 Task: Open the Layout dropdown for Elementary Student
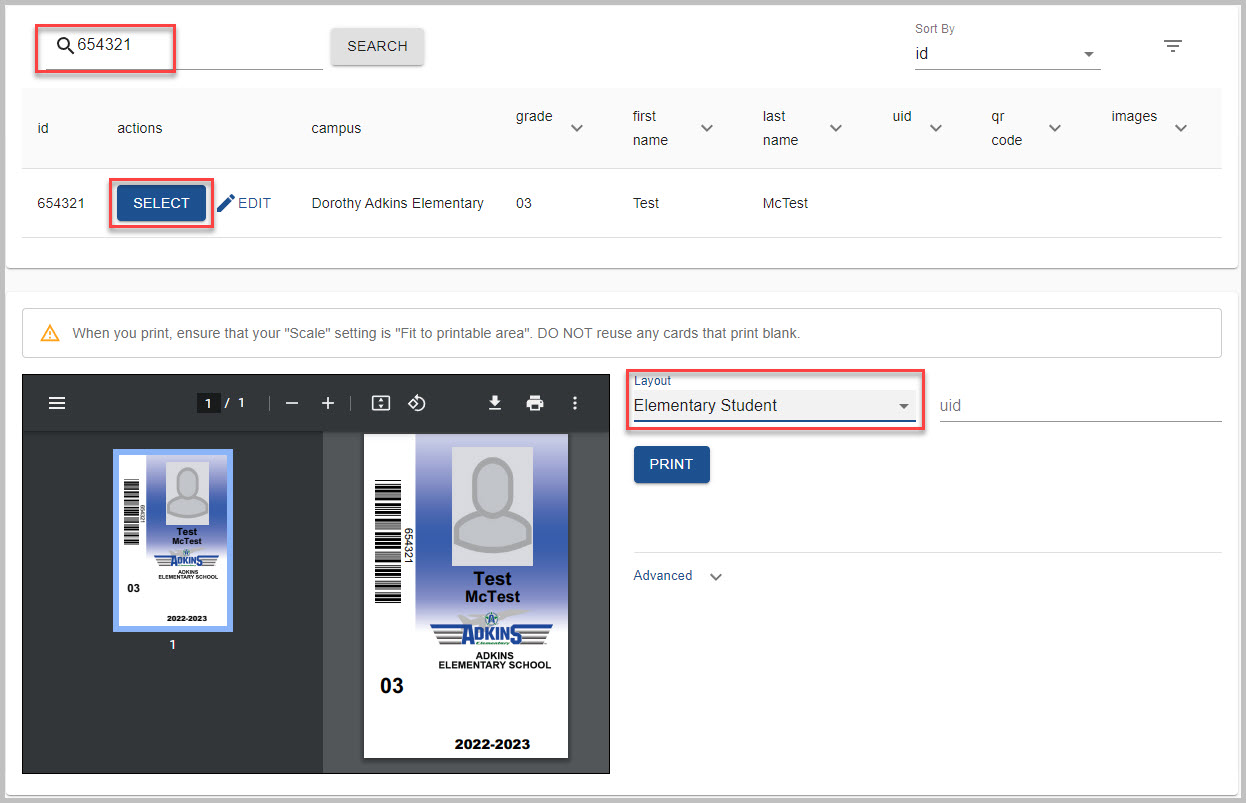(x=773, y=406)
